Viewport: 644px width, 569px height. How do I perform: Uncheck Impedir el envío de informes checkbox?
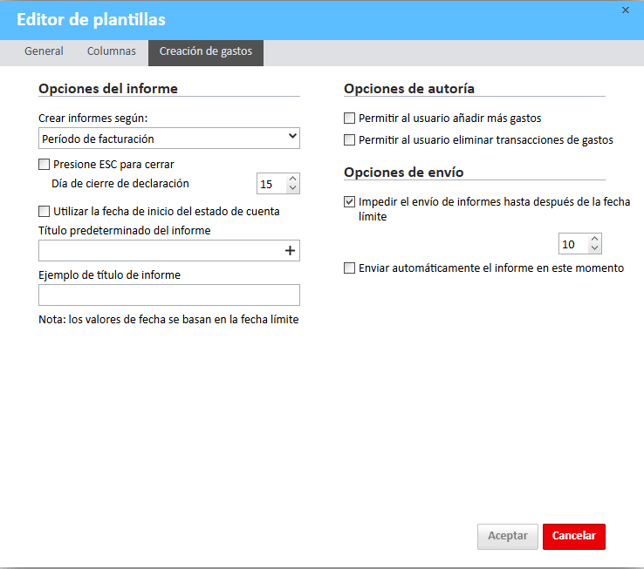pos(349,202)
